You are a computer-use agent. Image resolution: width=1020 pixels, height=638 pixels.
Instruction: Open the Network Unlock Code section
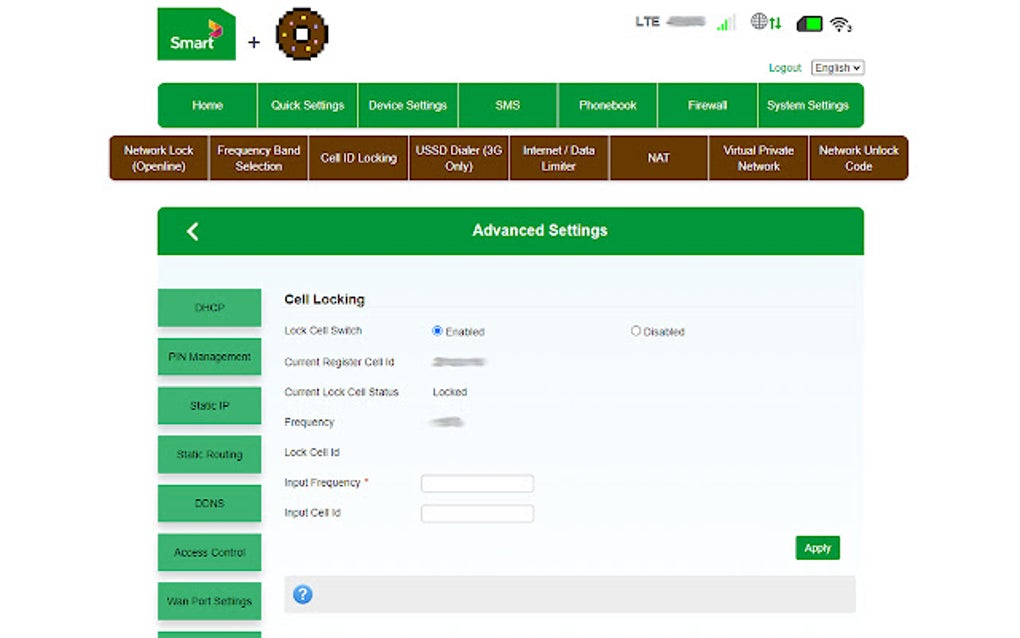click(858, 157)
